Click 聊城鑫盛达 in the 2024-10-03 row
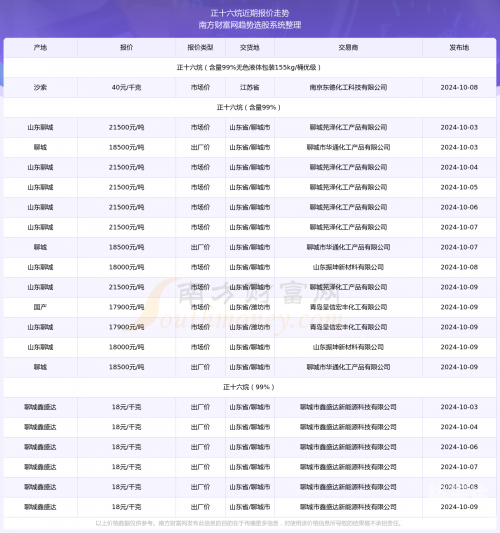The height and width of the screenshot is (533, 500). coord(40,407)
